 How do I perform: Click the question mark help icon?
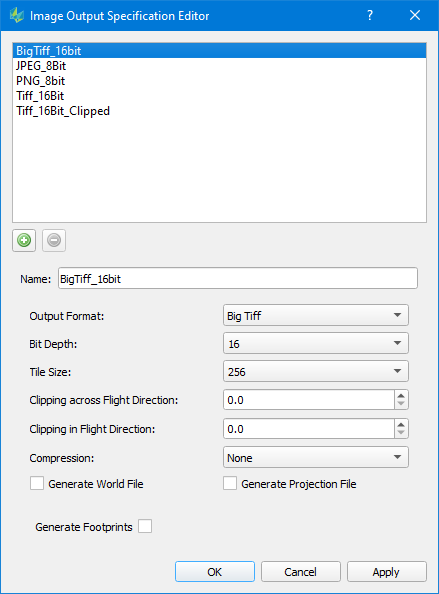[370, 16]
